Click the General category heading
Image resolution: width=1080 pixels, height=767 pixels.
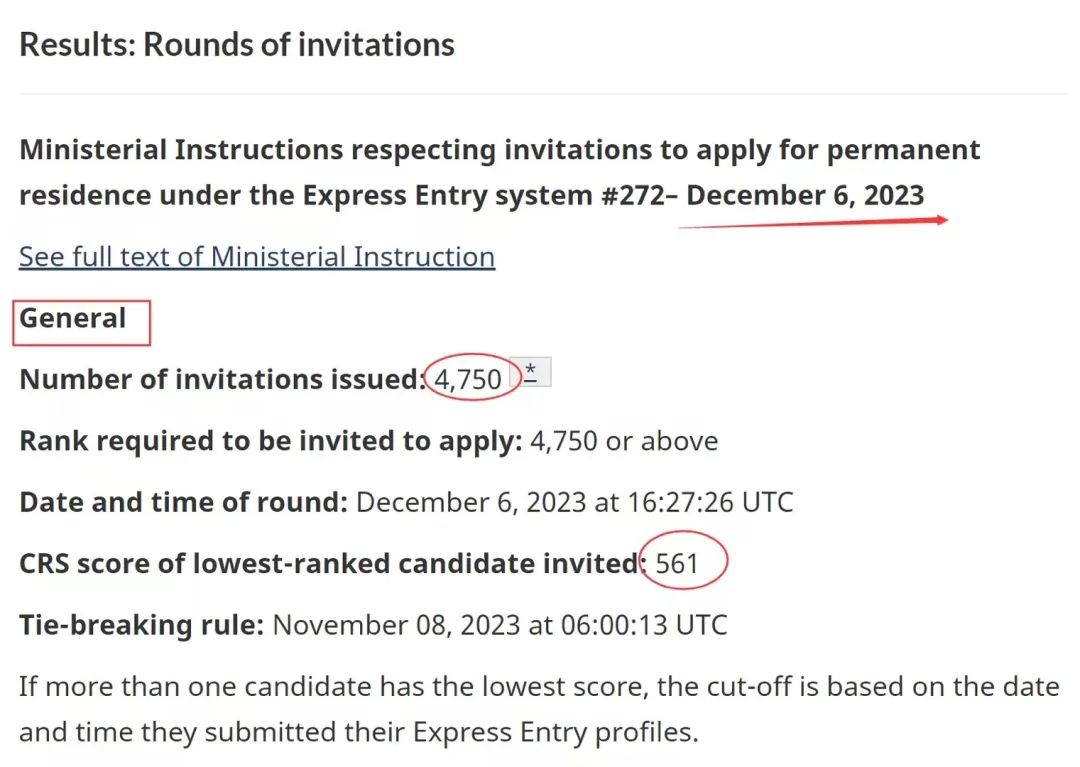click(x=73, y=319)
